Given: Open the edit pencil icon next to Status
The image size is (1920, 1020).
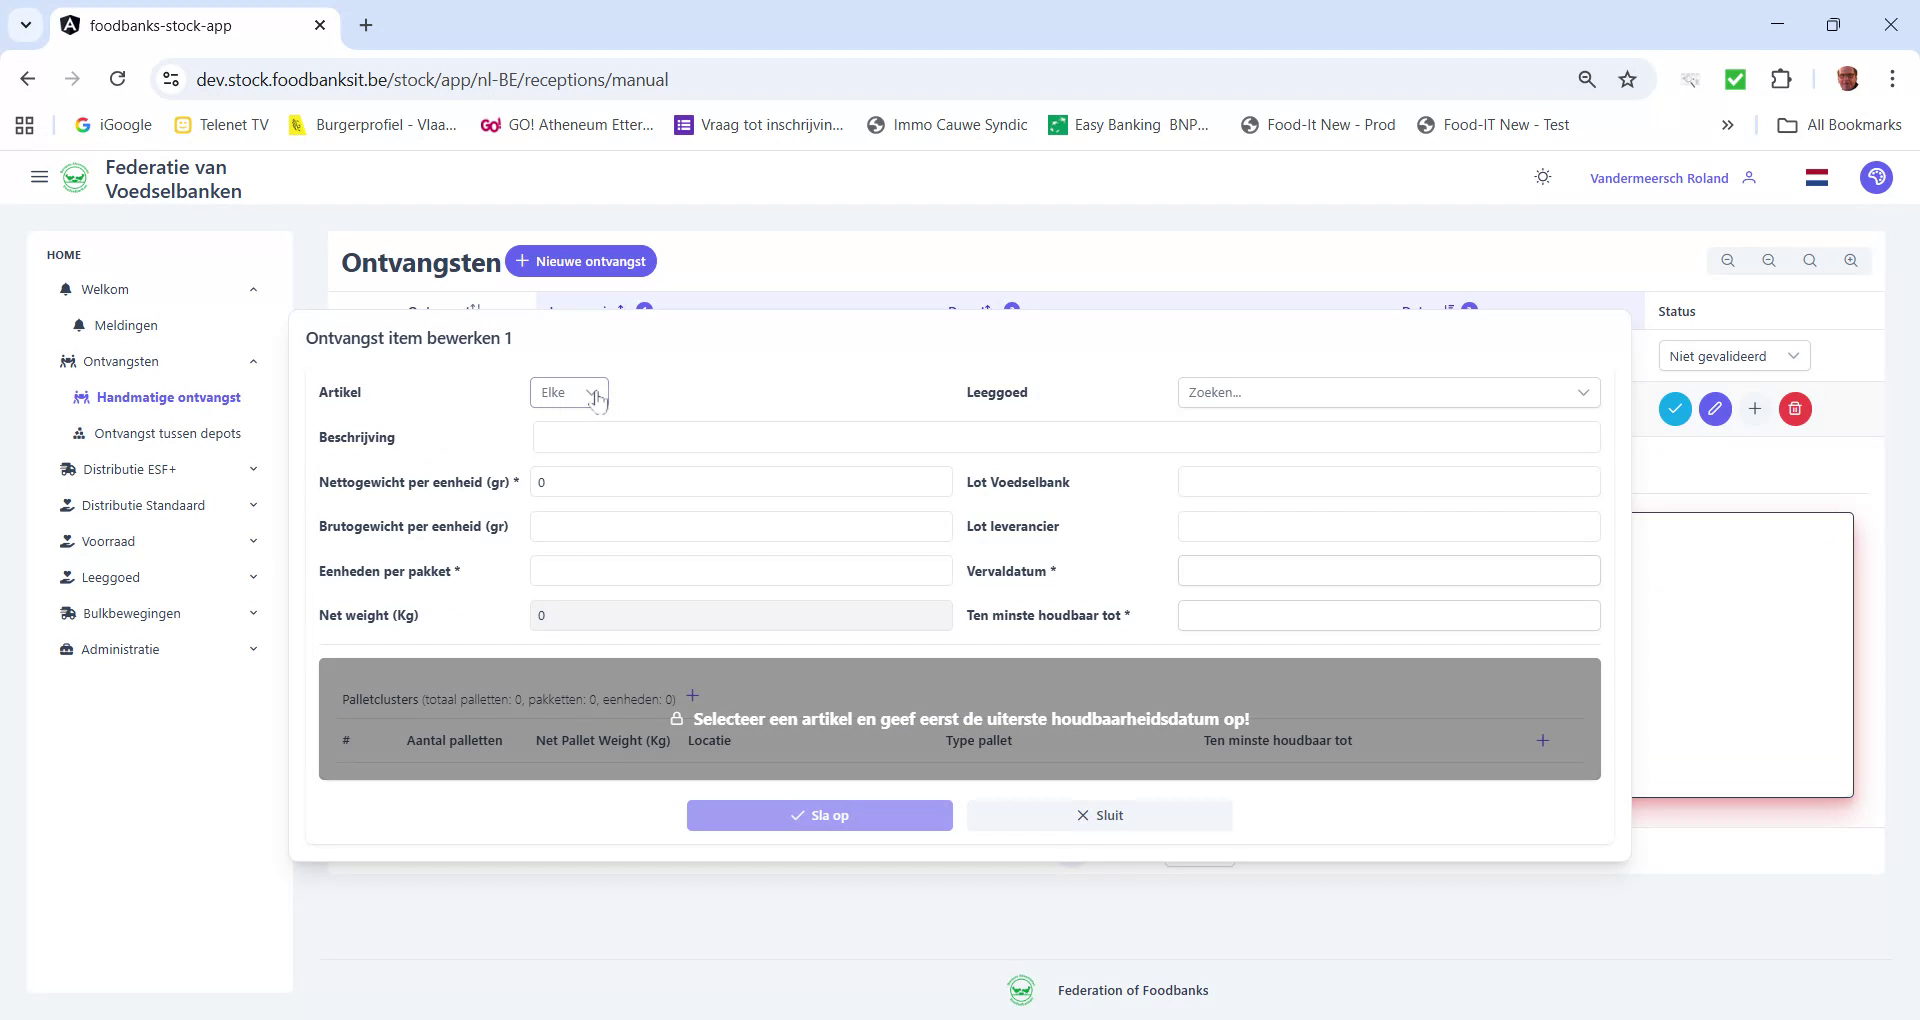Looking at the screenshot, I should pos(1716,409).
